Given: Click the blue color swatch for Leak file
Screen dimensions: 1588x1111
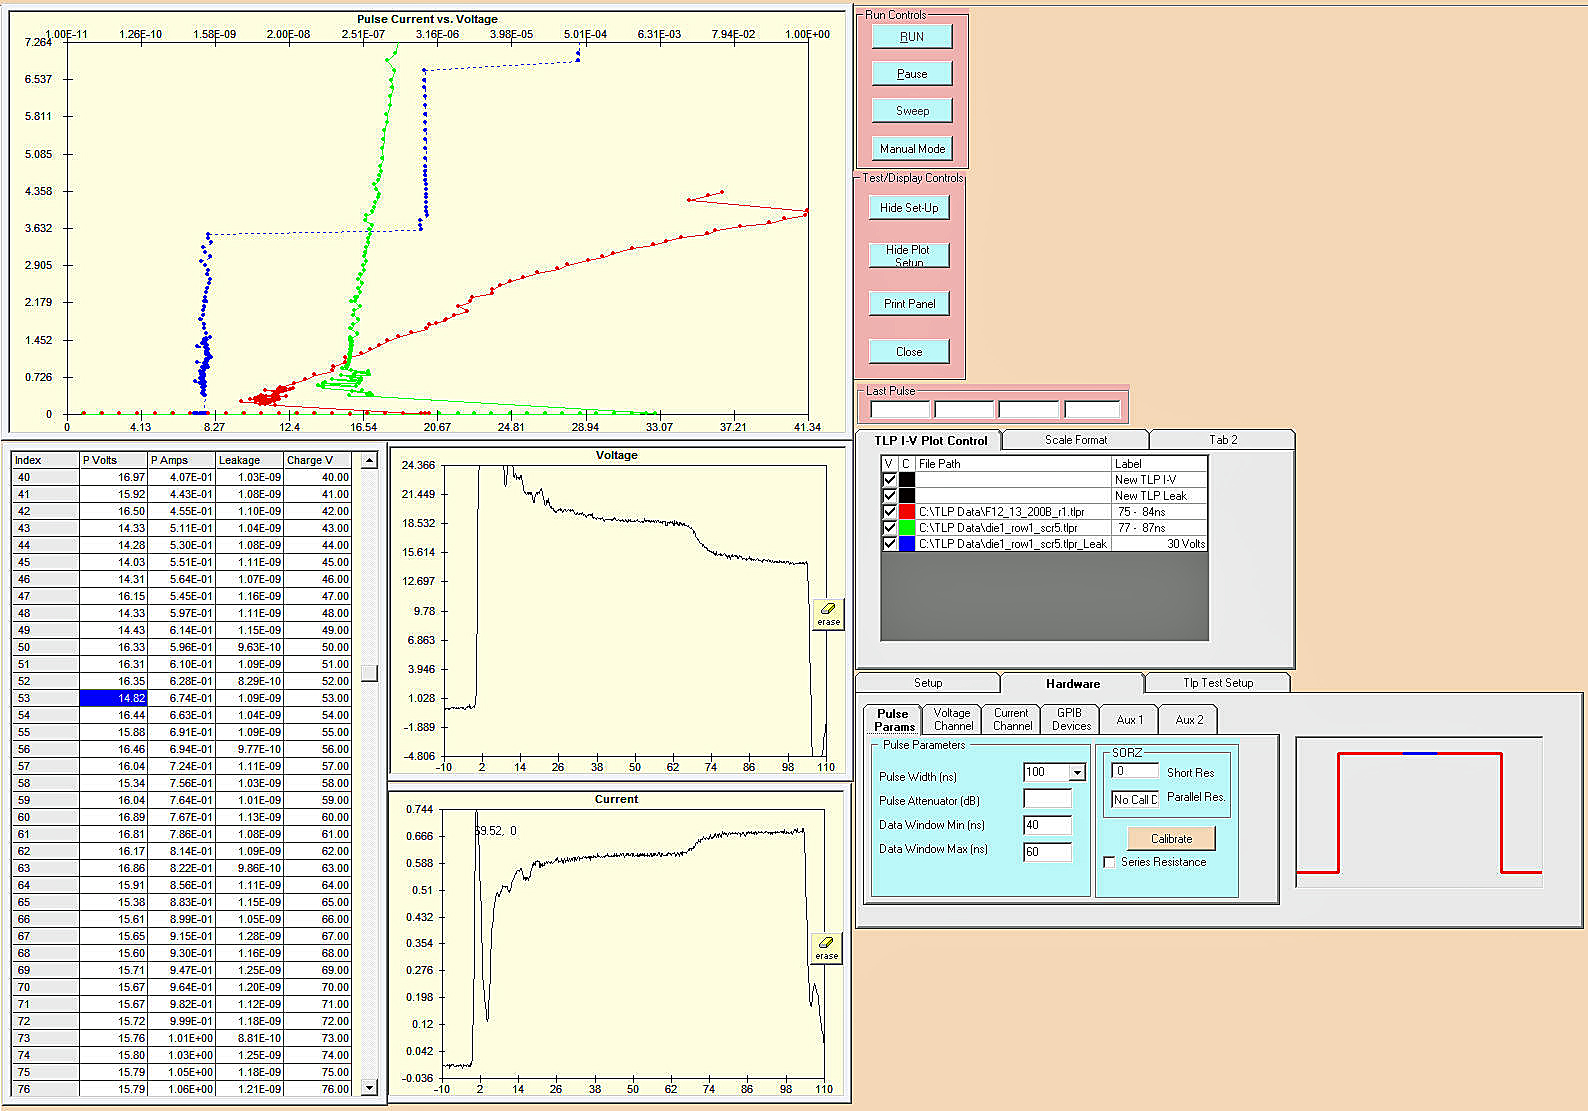Looking at the screenshot, I should (907, 544).
